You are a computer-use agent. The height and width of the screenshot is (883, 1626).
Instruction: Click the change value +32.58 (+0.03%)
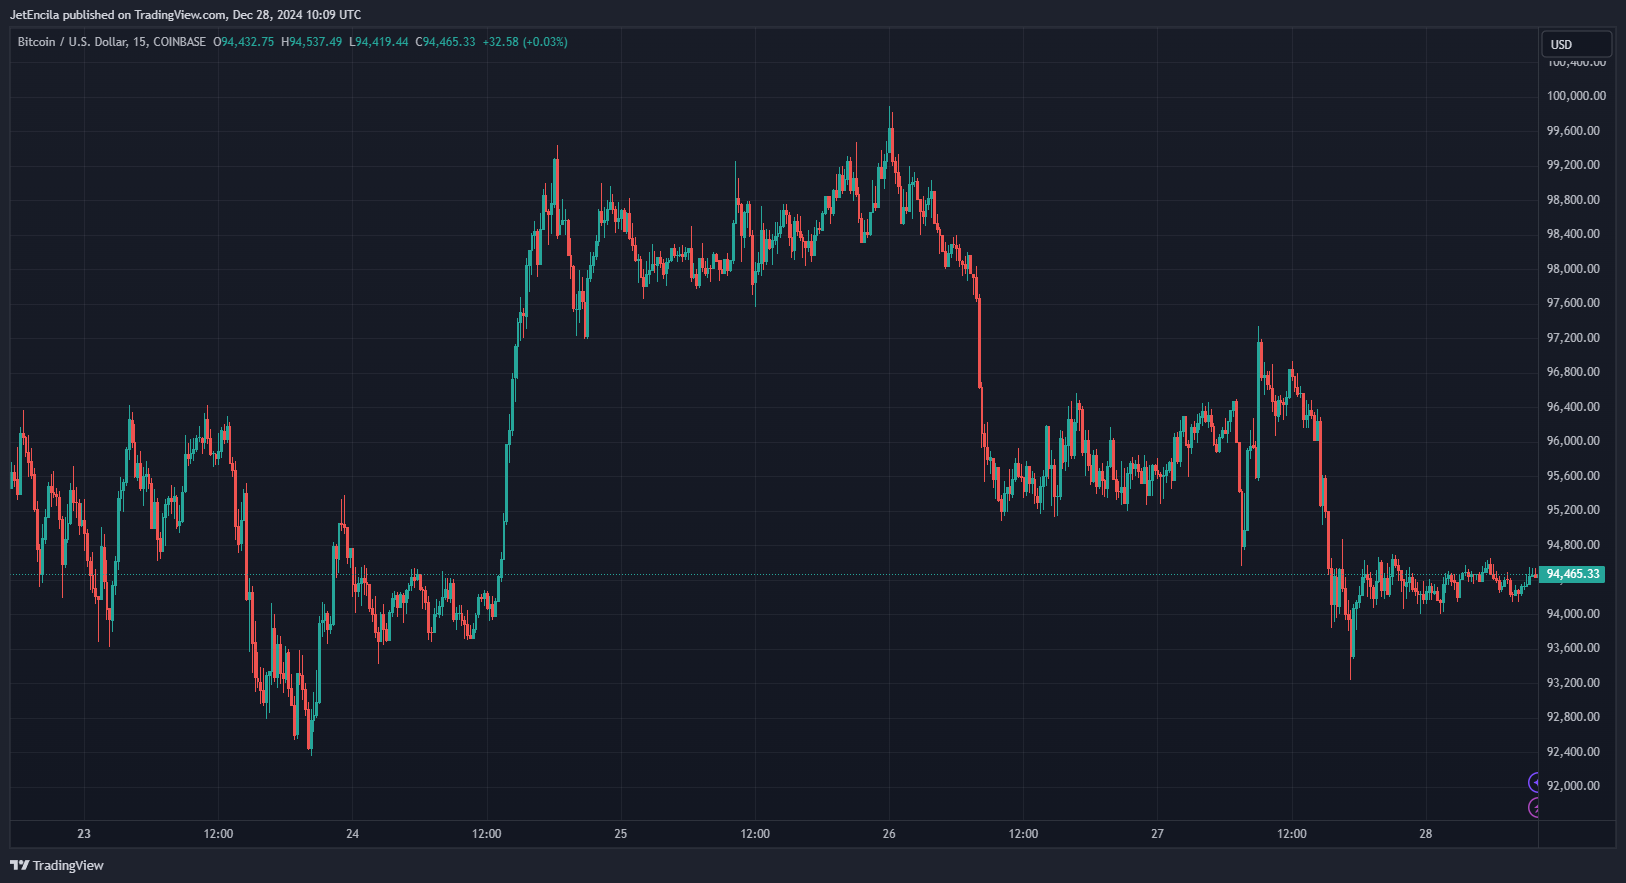(525, 42)
